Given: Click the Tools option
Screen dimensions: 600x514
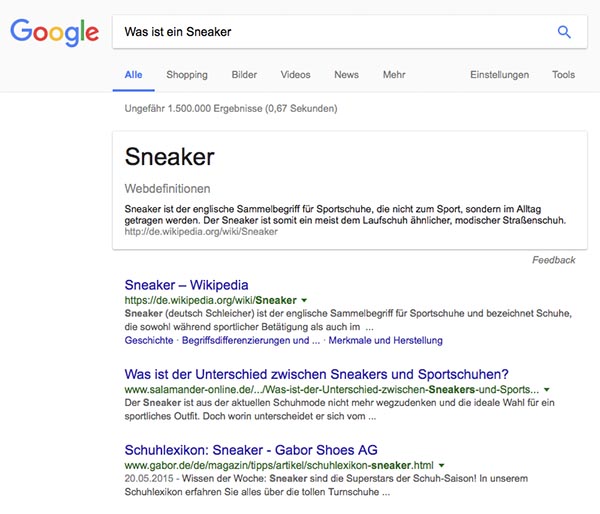Looking at the screenshot, I should coord(563,75).
